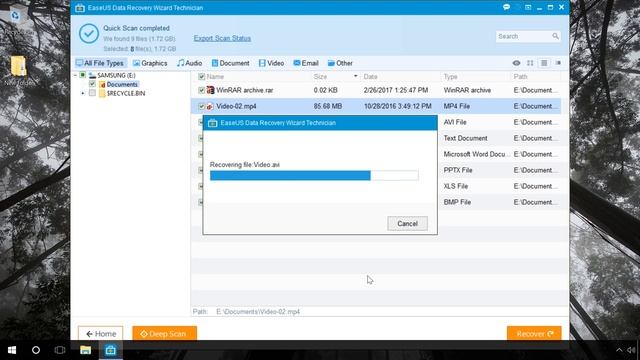Show hidden tray icons chevron
Image resolution: width=640 pixels, height=360 pixels.
click(x=619, y=350)
